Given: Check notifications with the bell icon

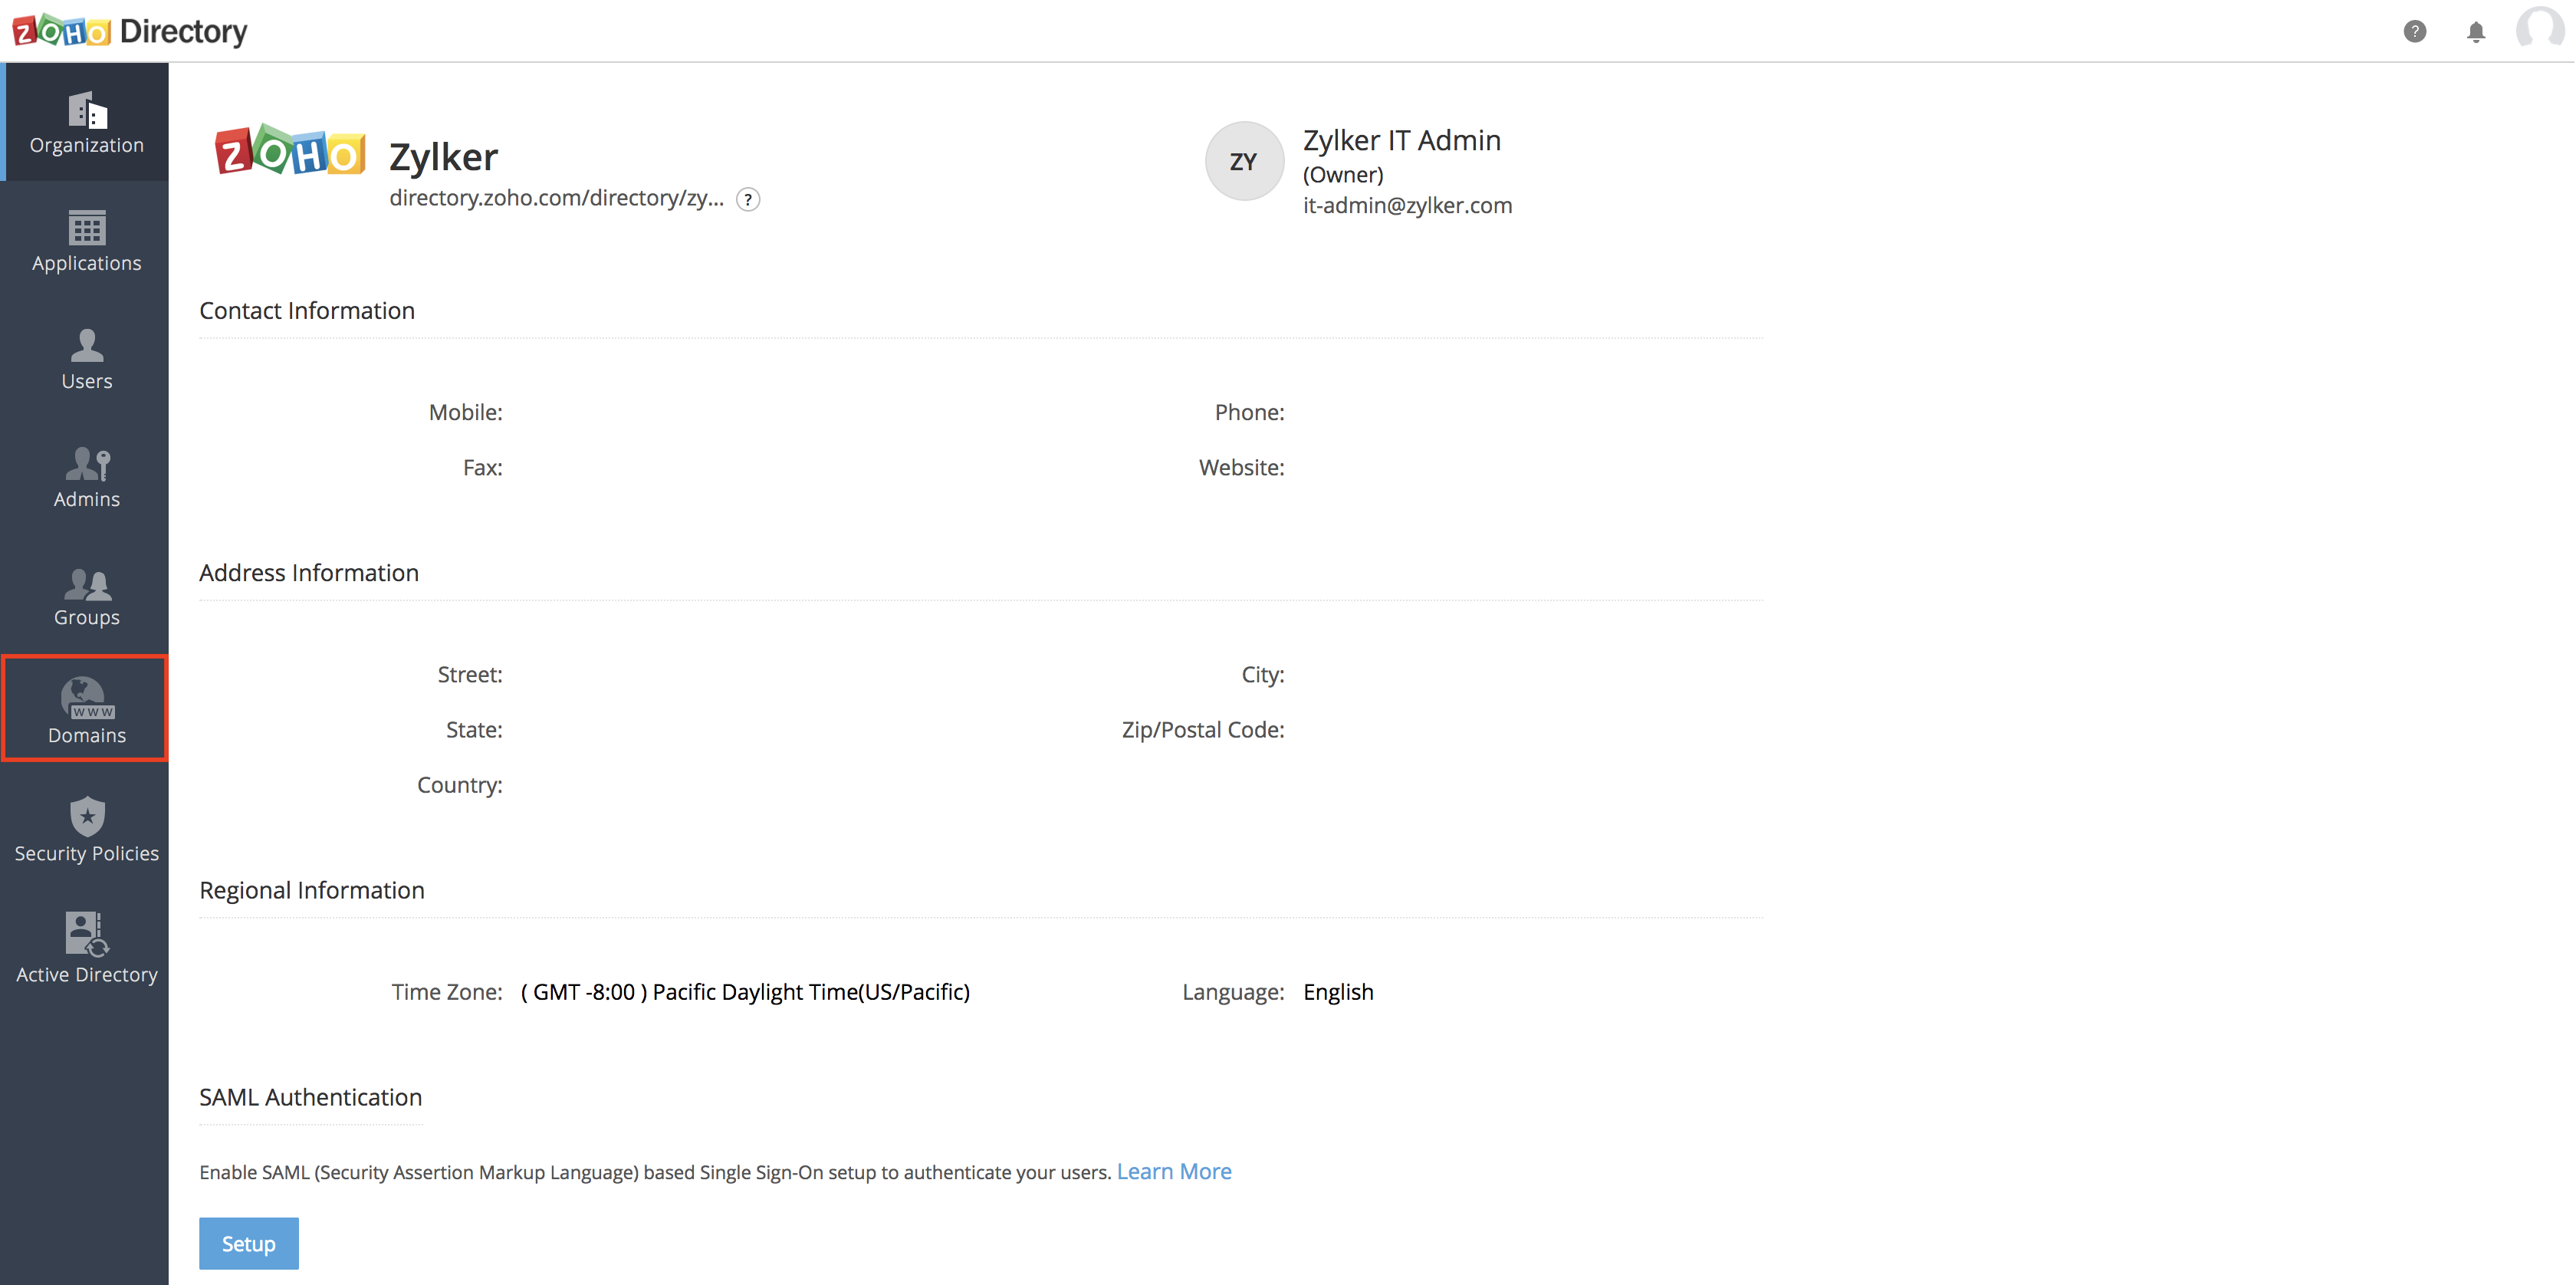Looking at the screenshot, I should click(2476, 31).
